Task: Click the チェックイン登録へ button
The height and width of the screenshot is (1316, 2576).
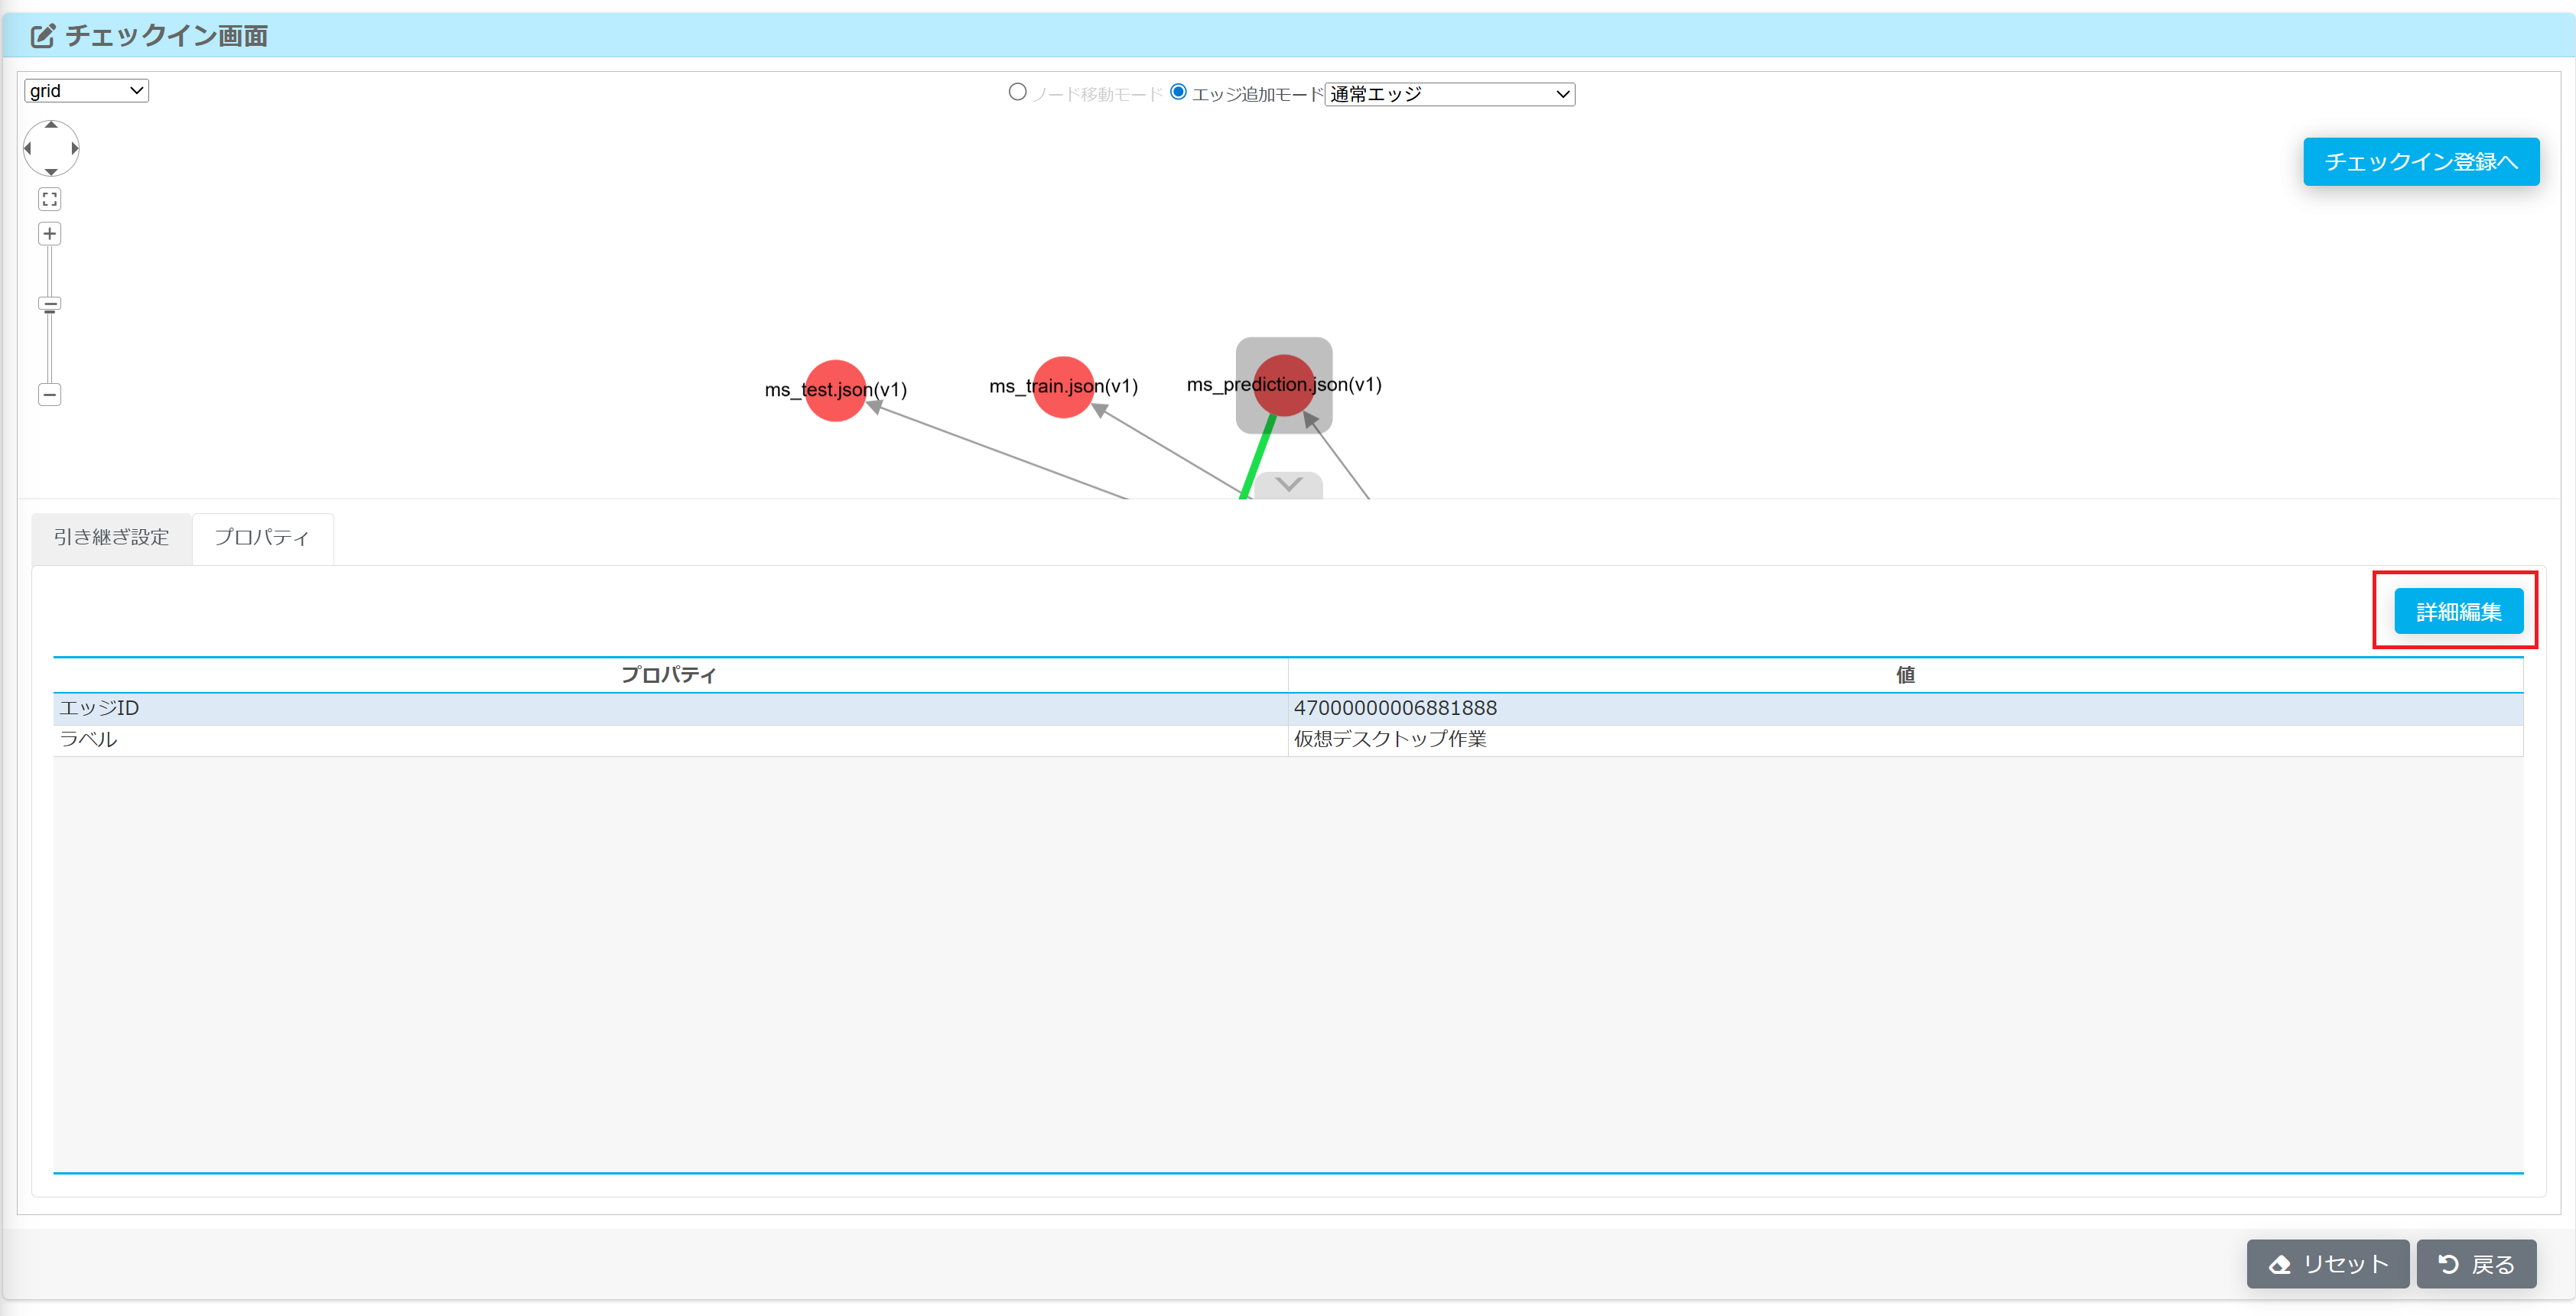Action: click(2420, 162)
